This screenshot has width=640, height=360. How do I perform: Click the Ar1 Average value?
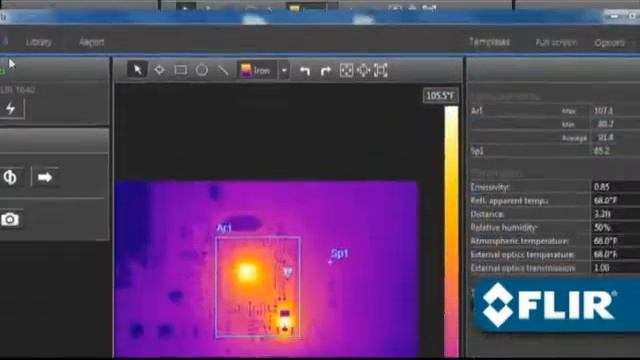pos(606,138)
